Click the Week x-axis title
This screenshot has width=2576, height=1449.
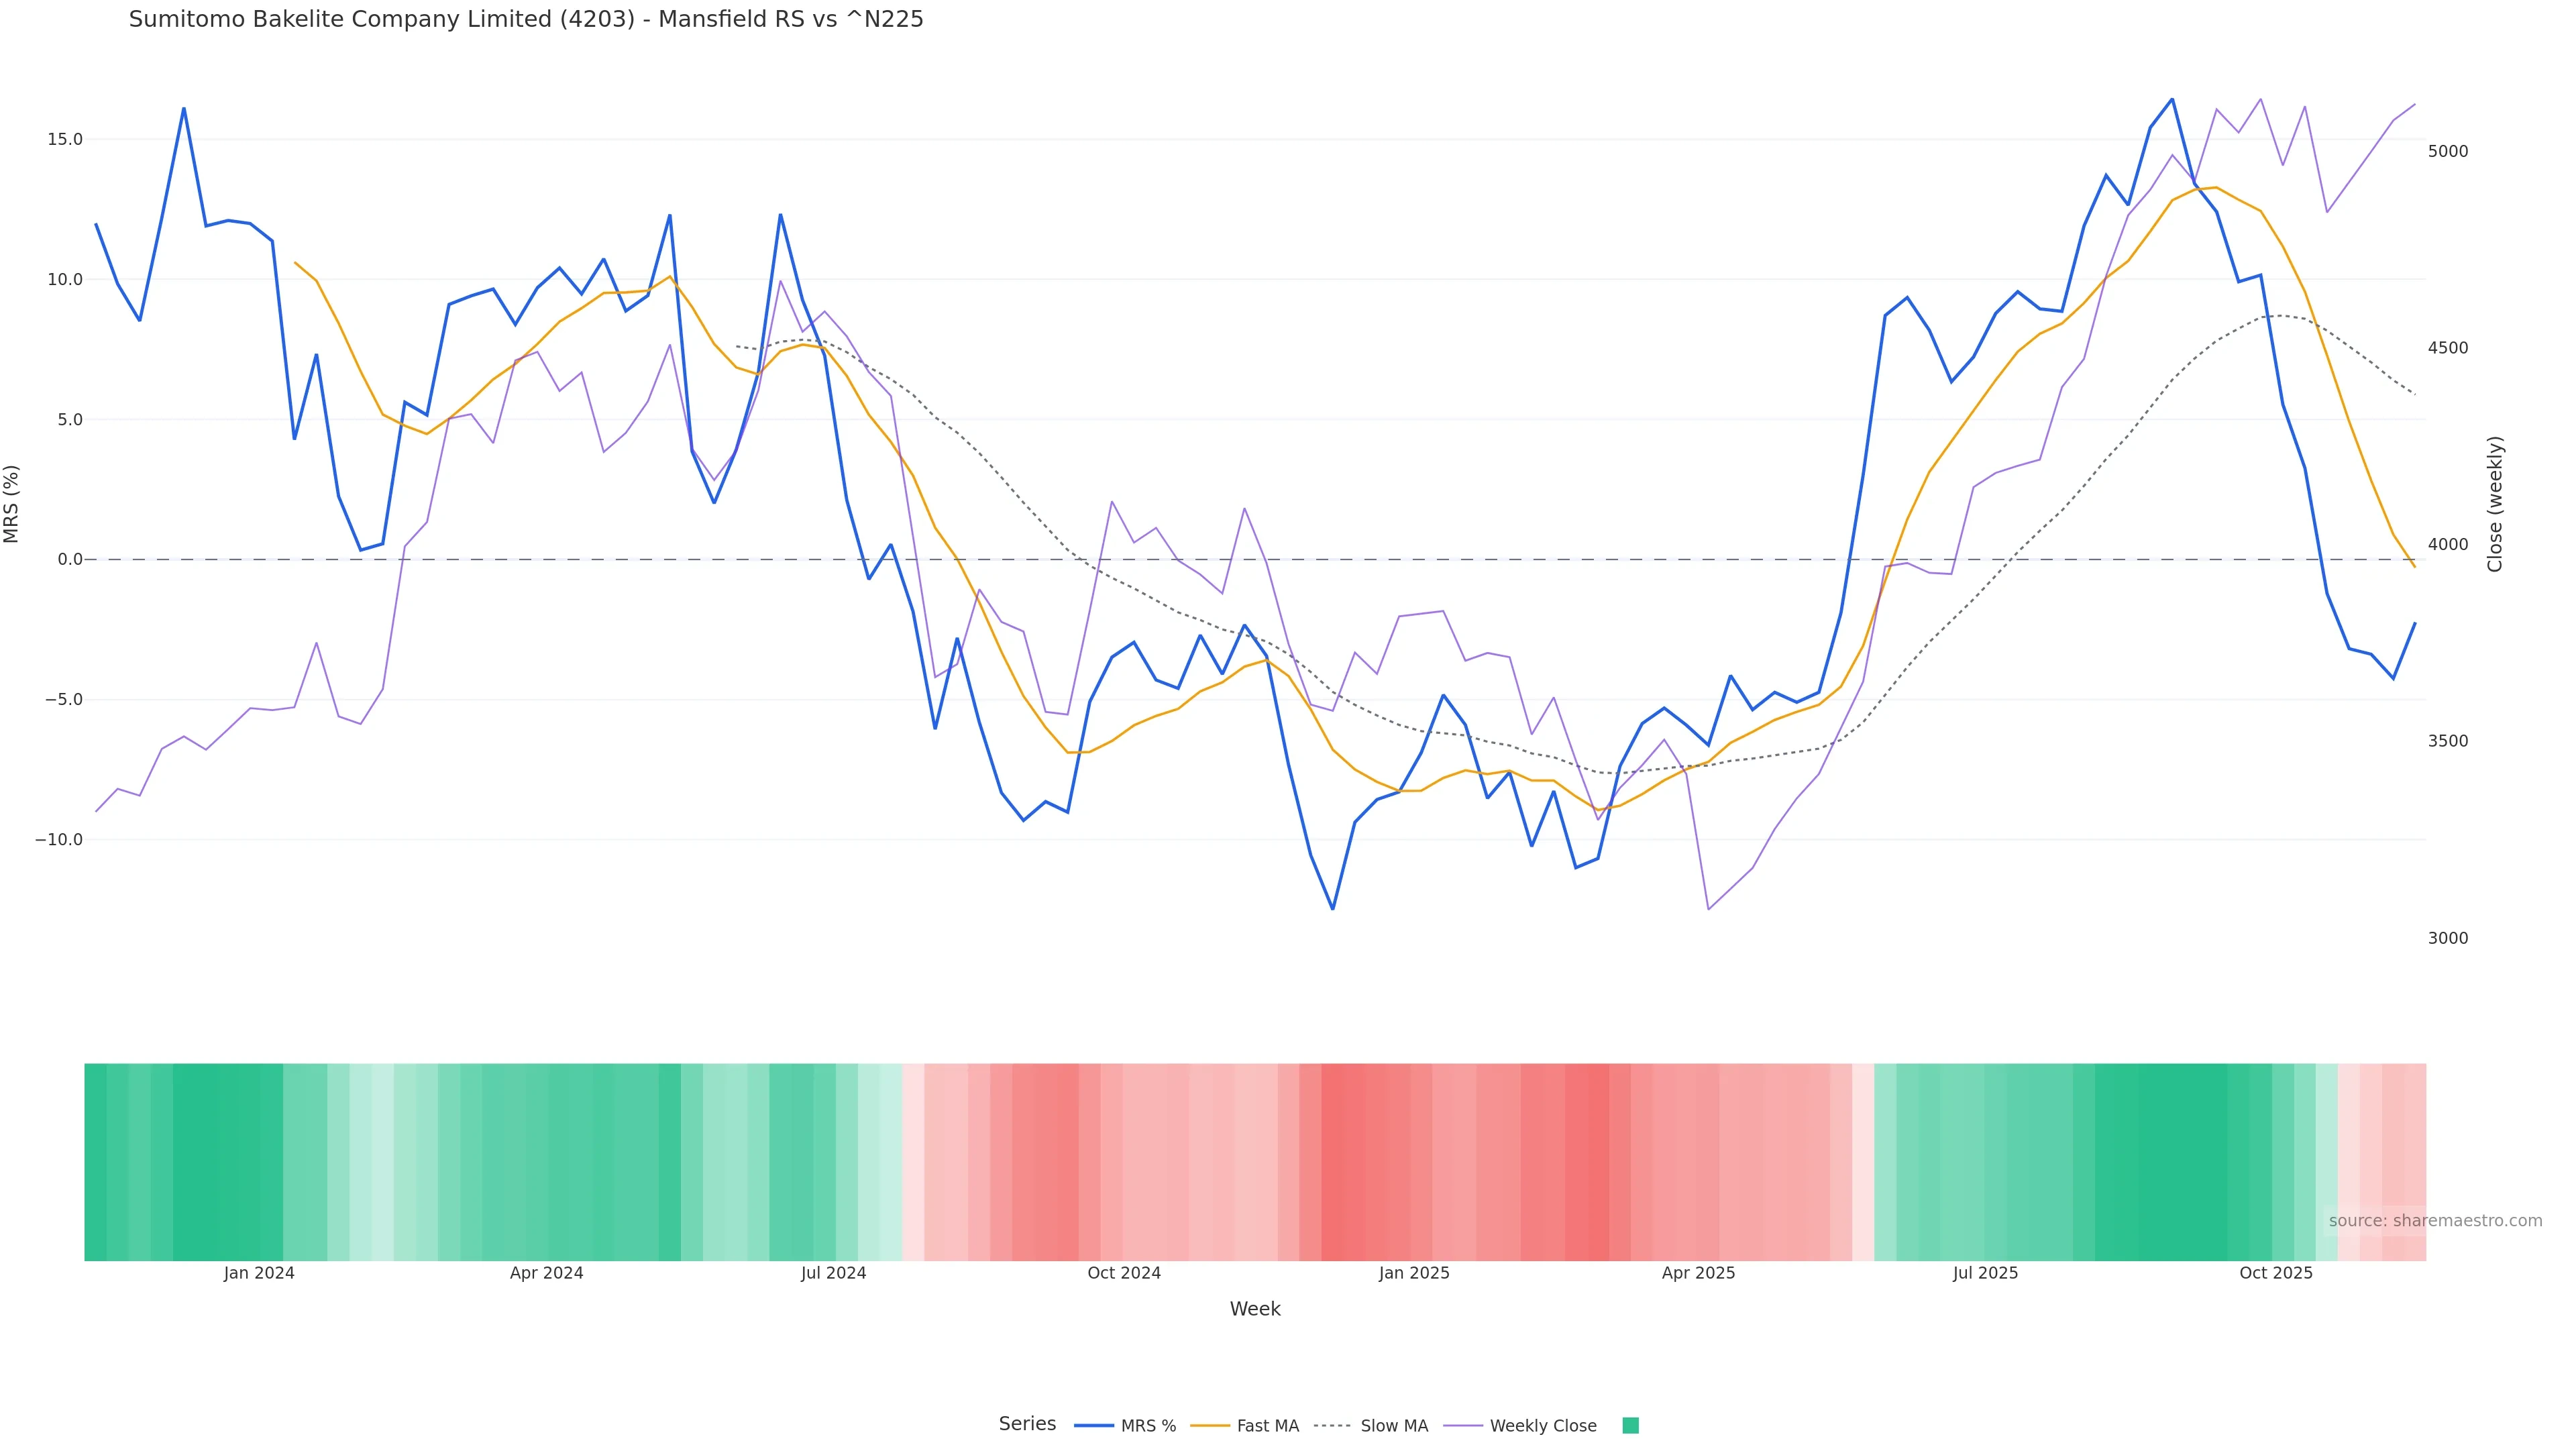pyautogui.click(x=1255, y=1309)
